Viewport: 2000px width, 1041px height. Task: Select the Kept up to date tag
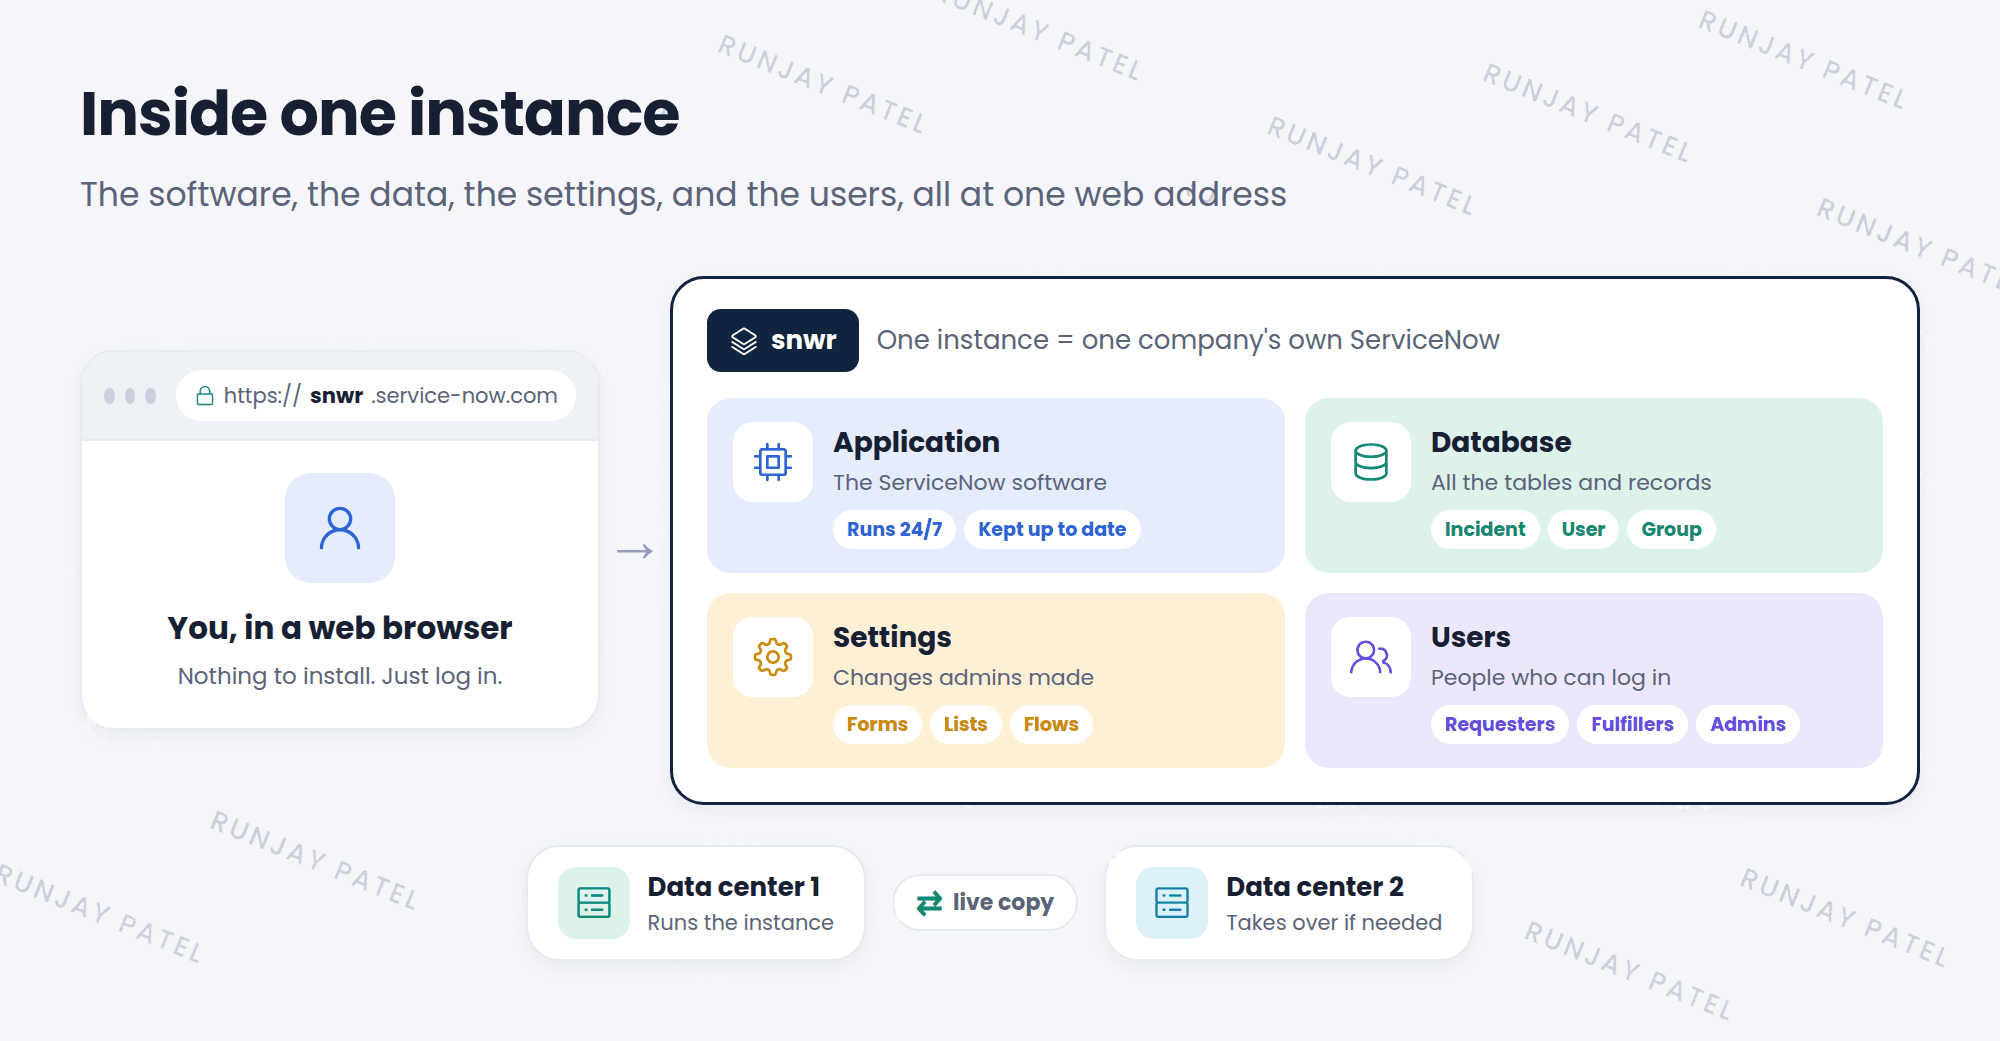(x=1052, y=529)
